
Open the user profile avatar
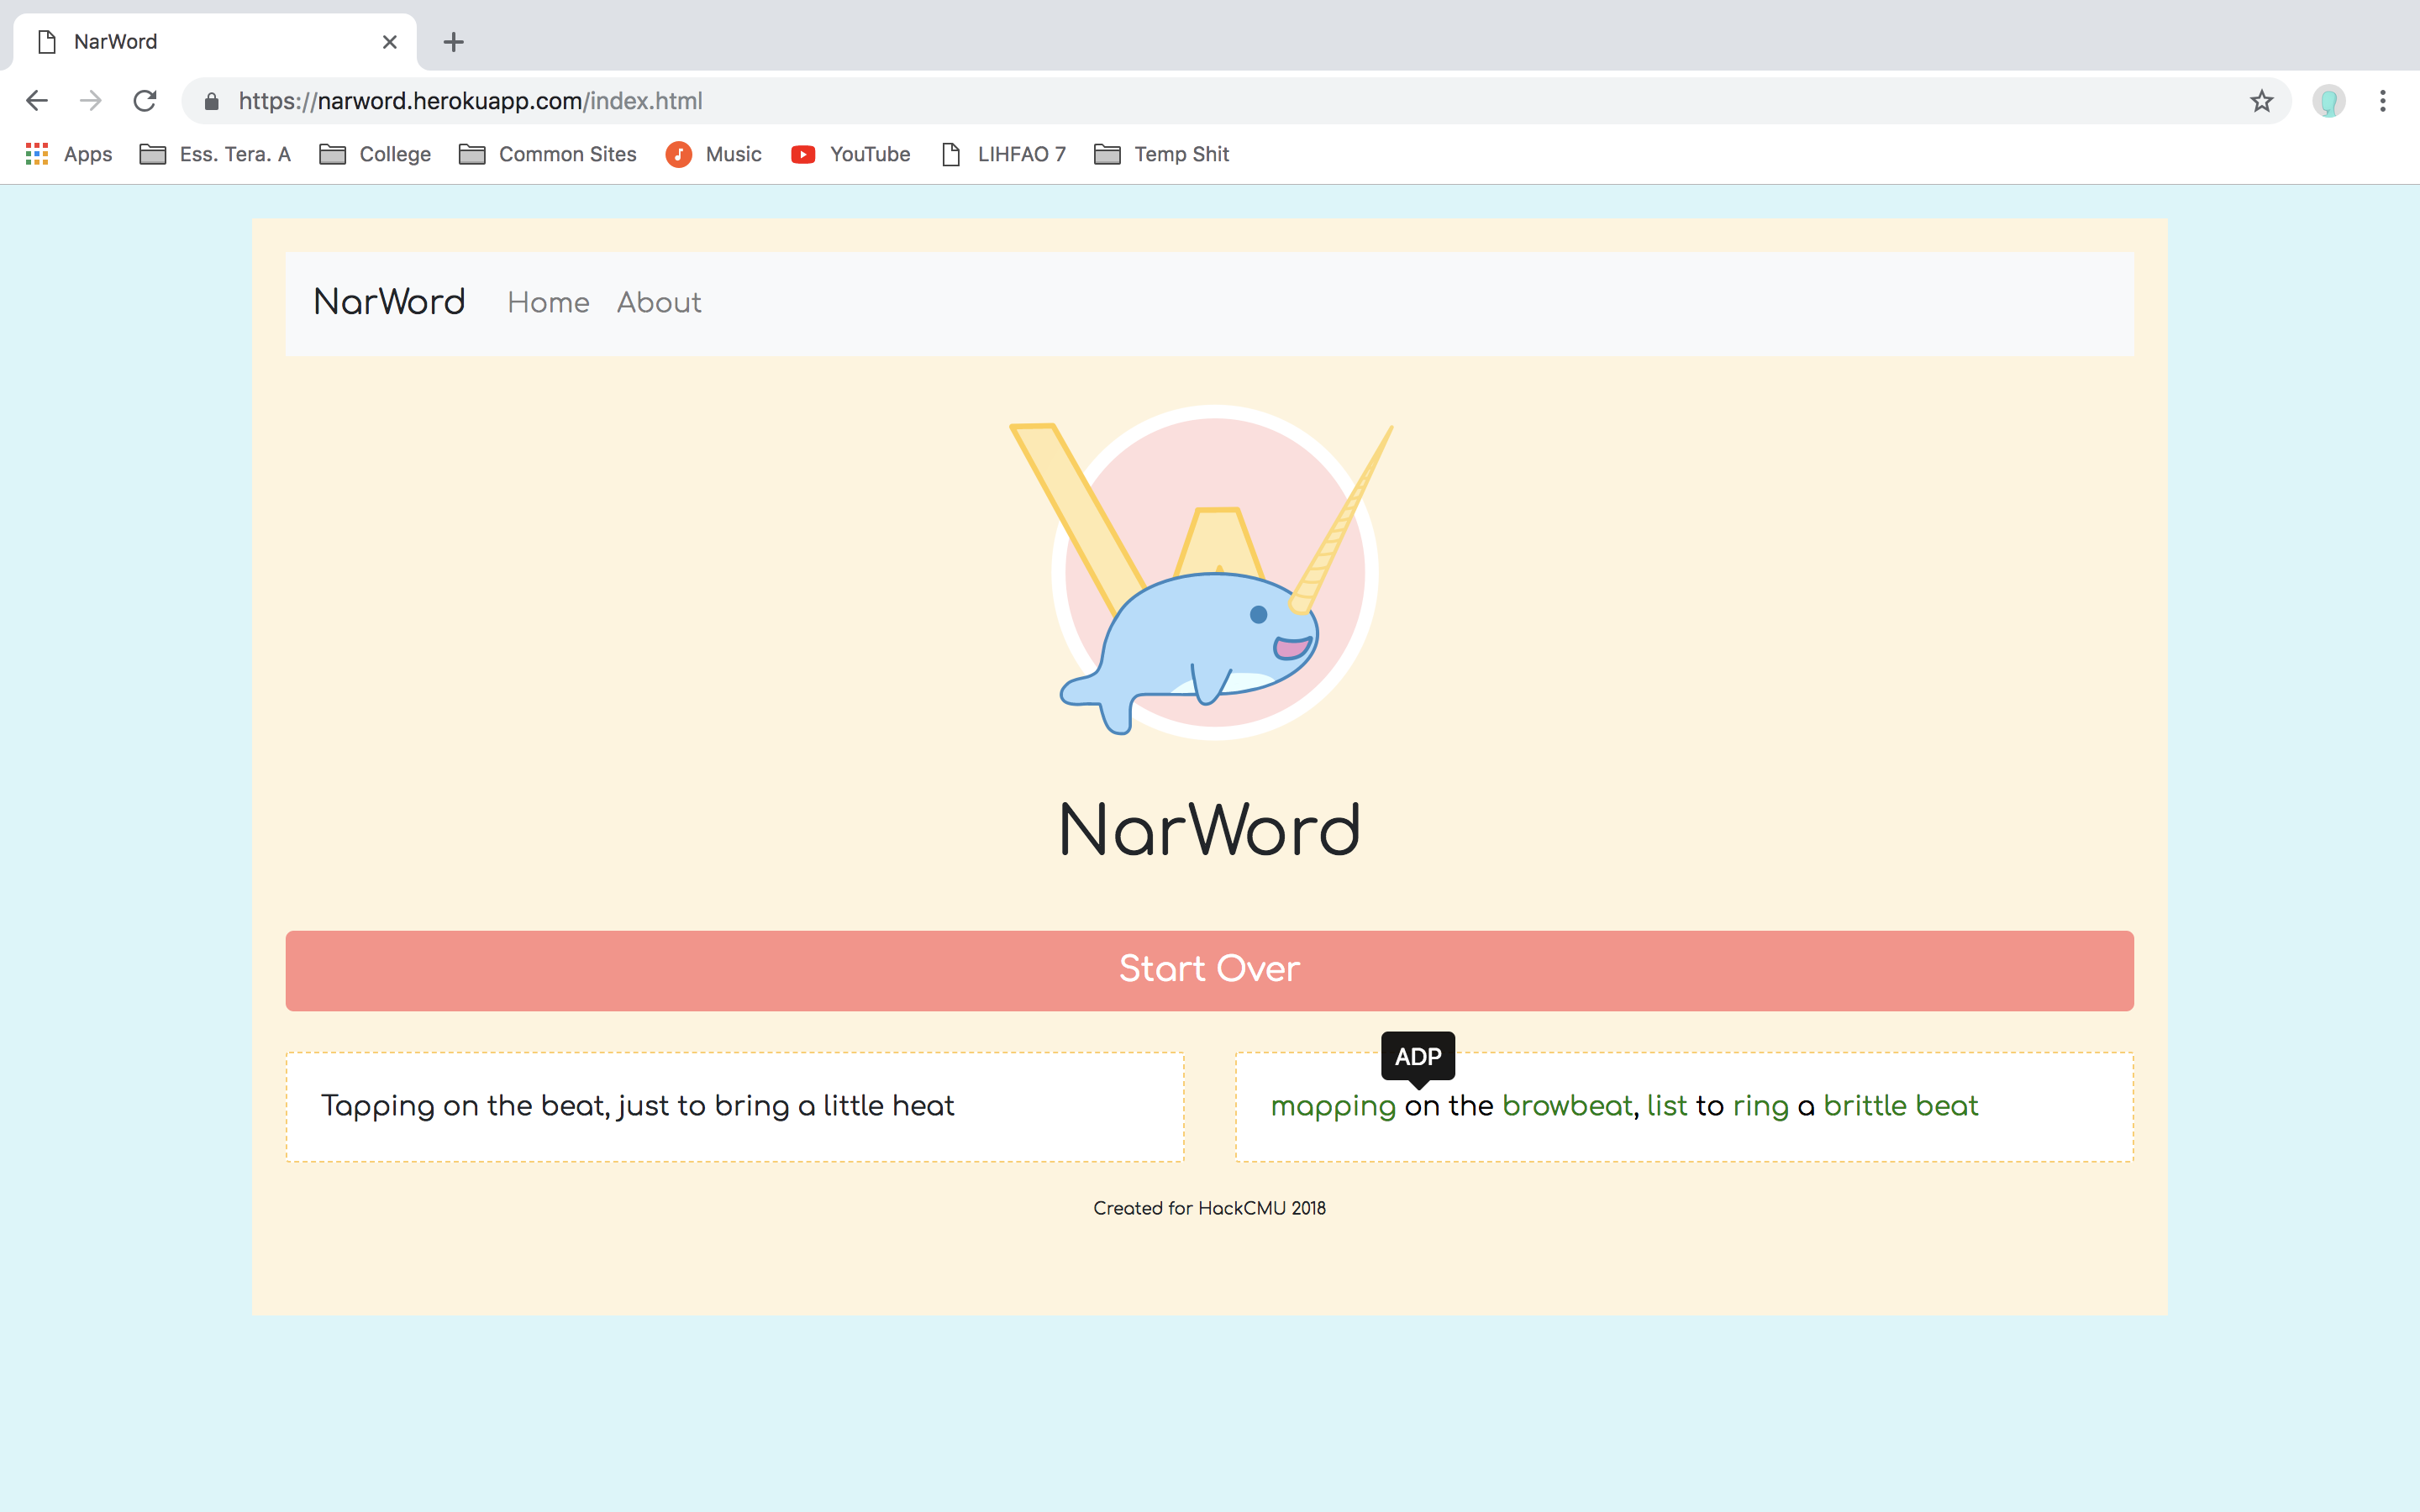pos(2328,101)
